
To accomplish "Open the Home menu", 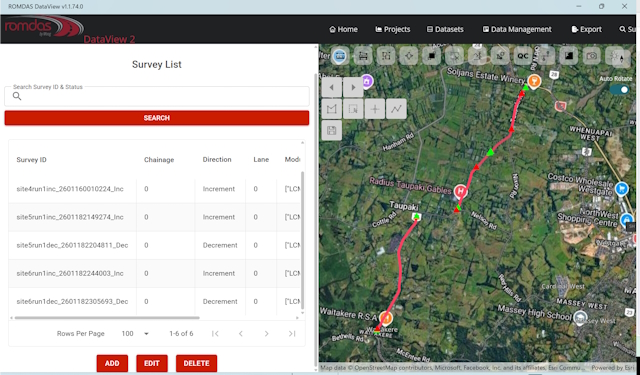I will coord(343,29).
